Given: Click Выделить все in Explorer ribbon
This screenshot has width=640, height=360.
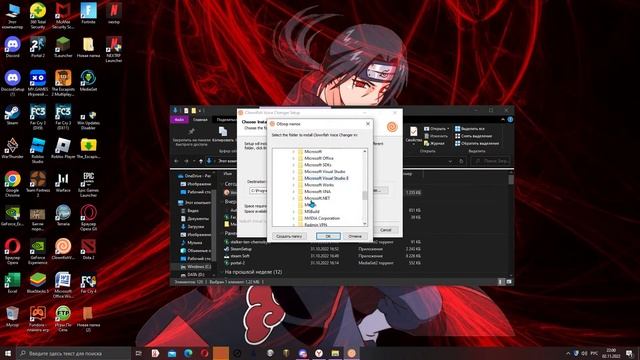Looking at the screenshot, I should tap(469, 129).
